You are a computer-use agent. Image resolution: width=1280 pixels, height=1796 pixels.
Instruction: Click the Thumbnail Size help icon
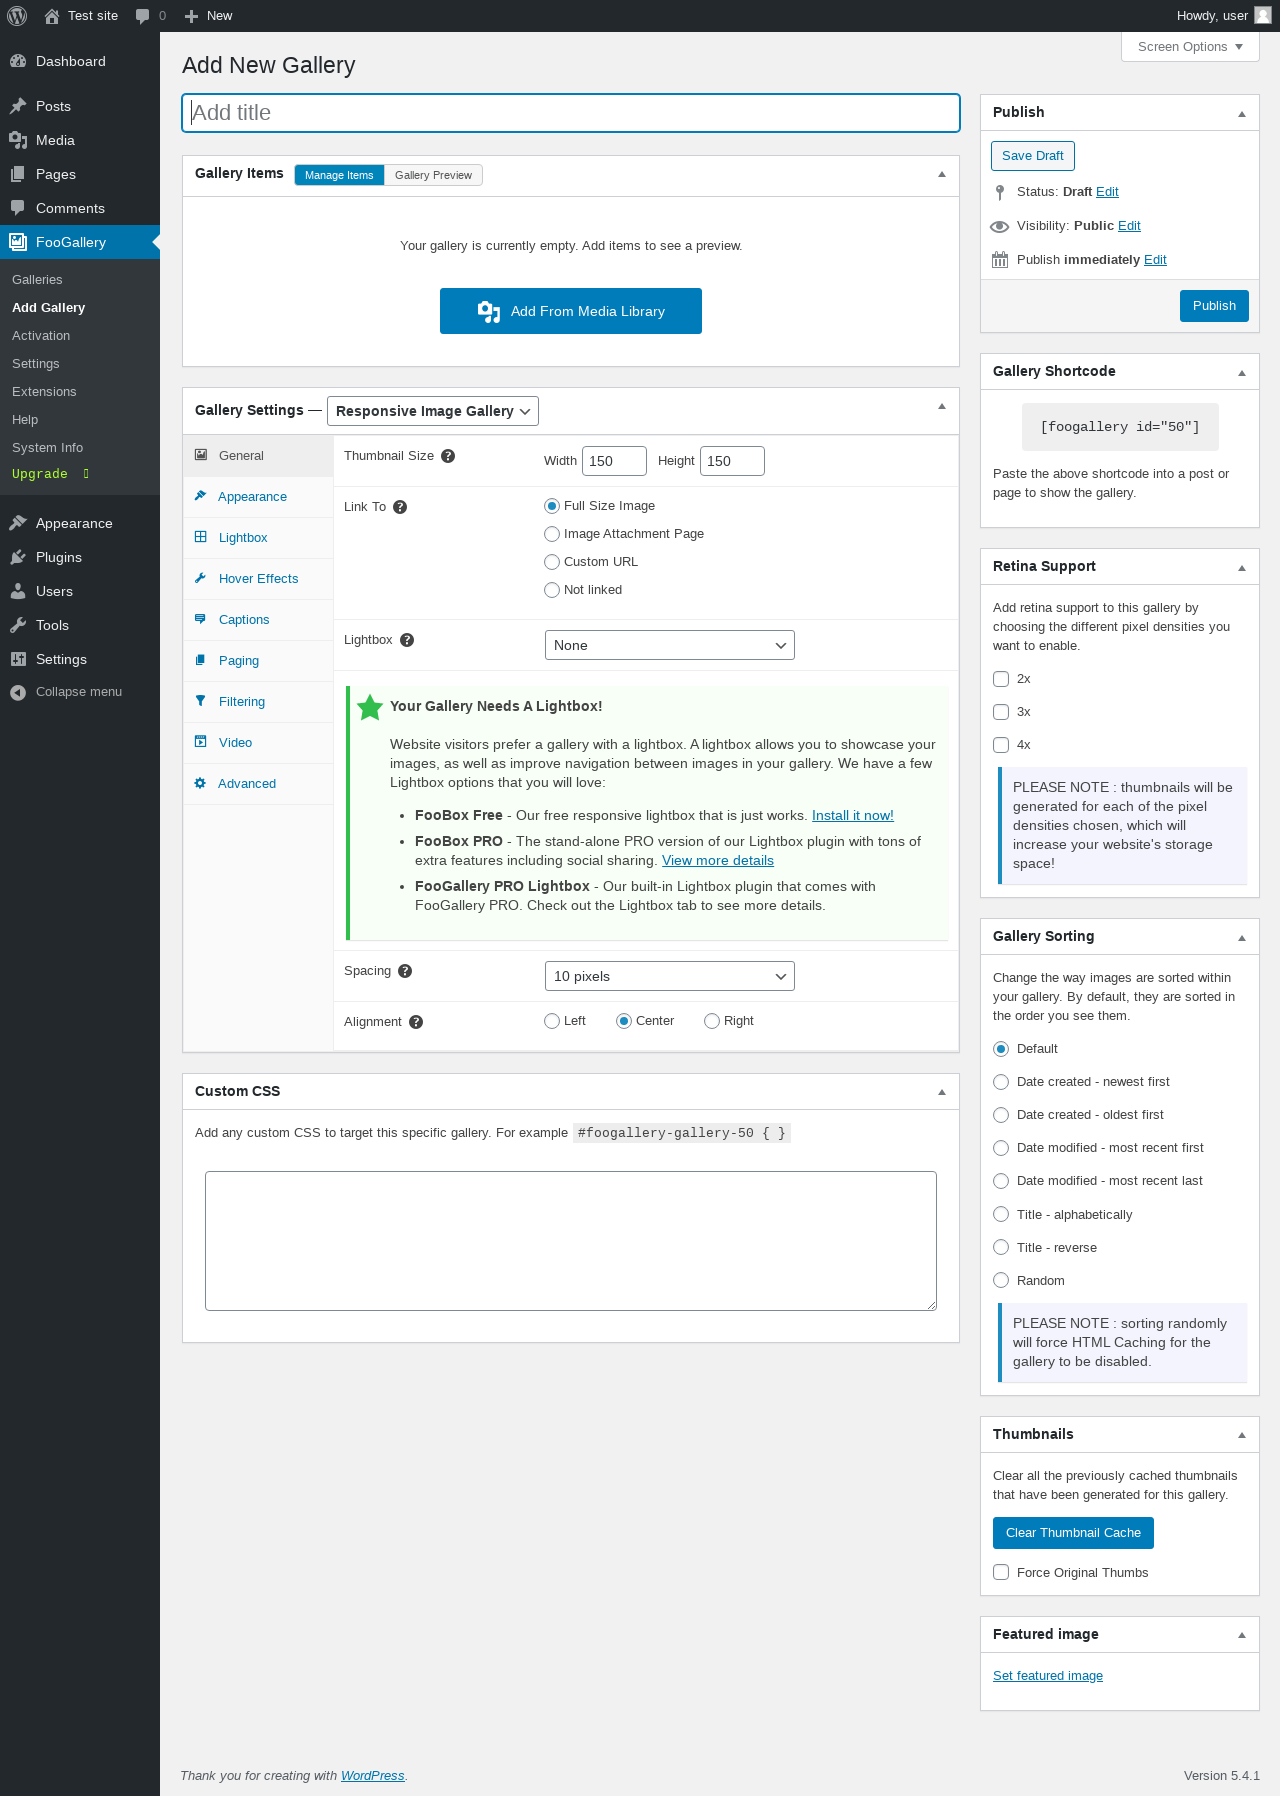[448, 456]
